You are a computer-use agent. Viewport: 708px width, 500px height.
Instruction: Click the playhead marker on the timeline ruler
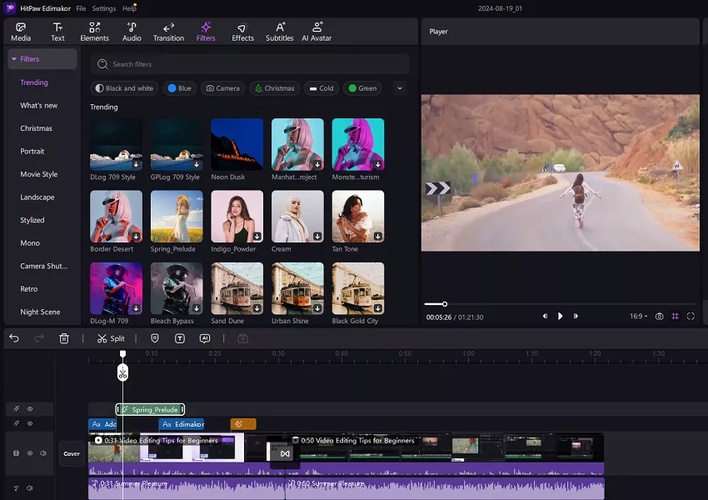[123, 354]
